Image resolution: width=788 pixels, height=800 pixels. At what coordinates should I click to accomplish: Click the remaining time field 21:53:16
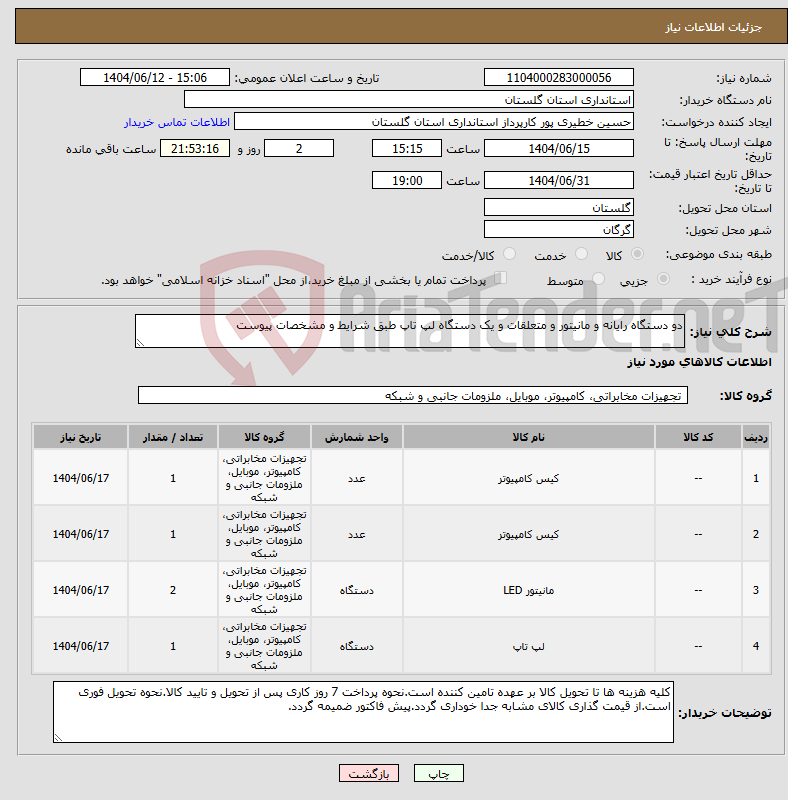[x=195, y=148]
